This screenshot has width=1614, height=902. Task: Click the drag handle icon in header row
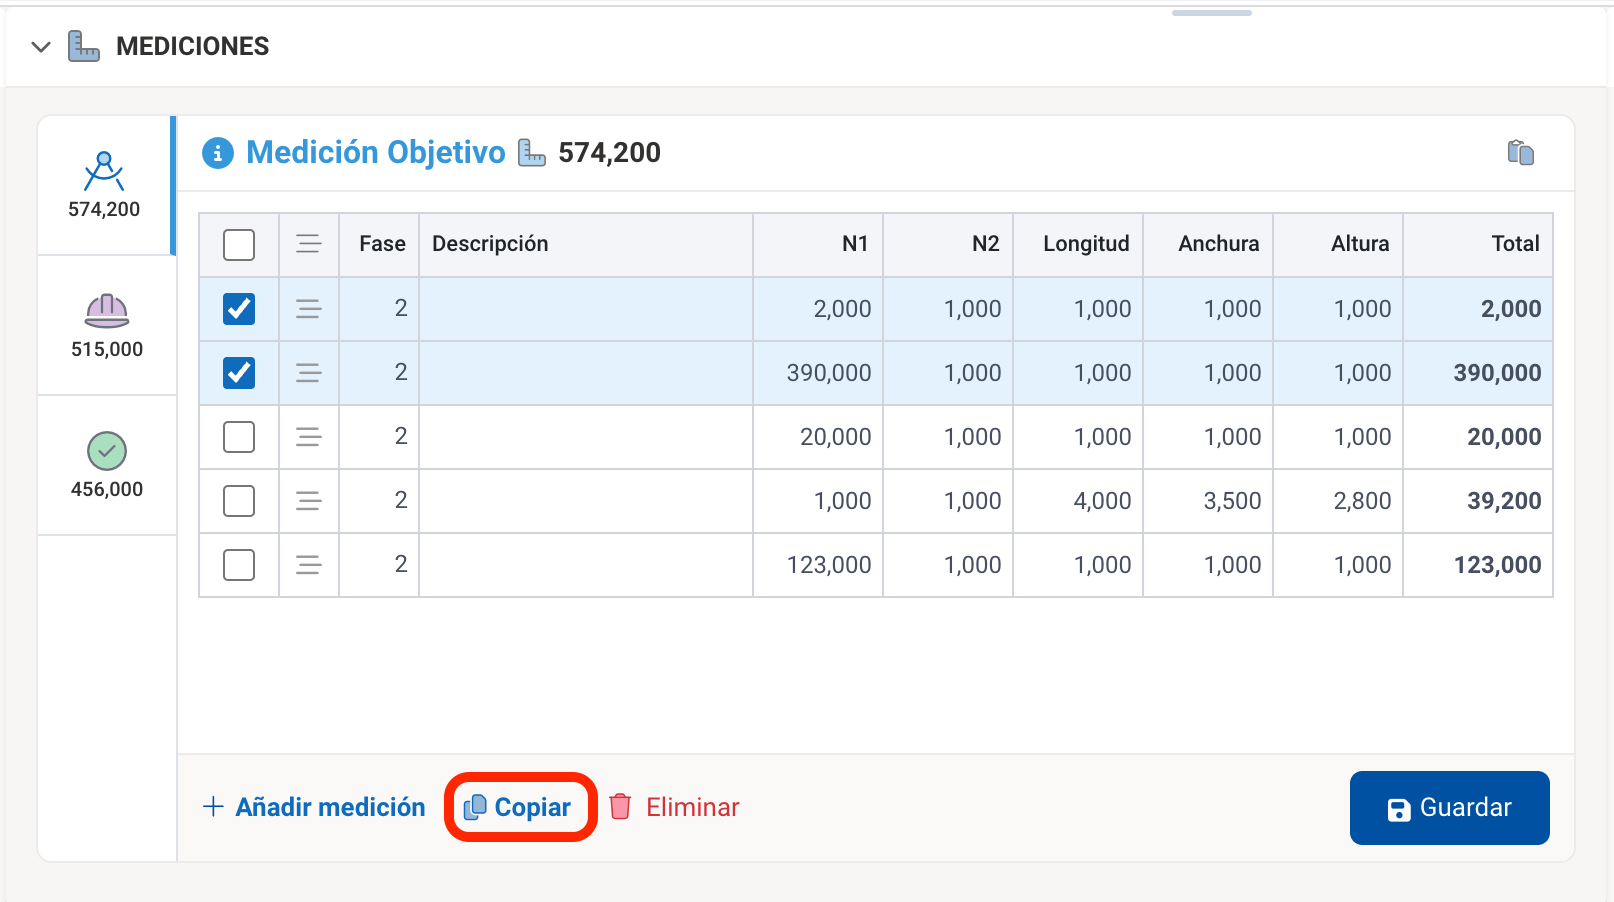(309, 244)
